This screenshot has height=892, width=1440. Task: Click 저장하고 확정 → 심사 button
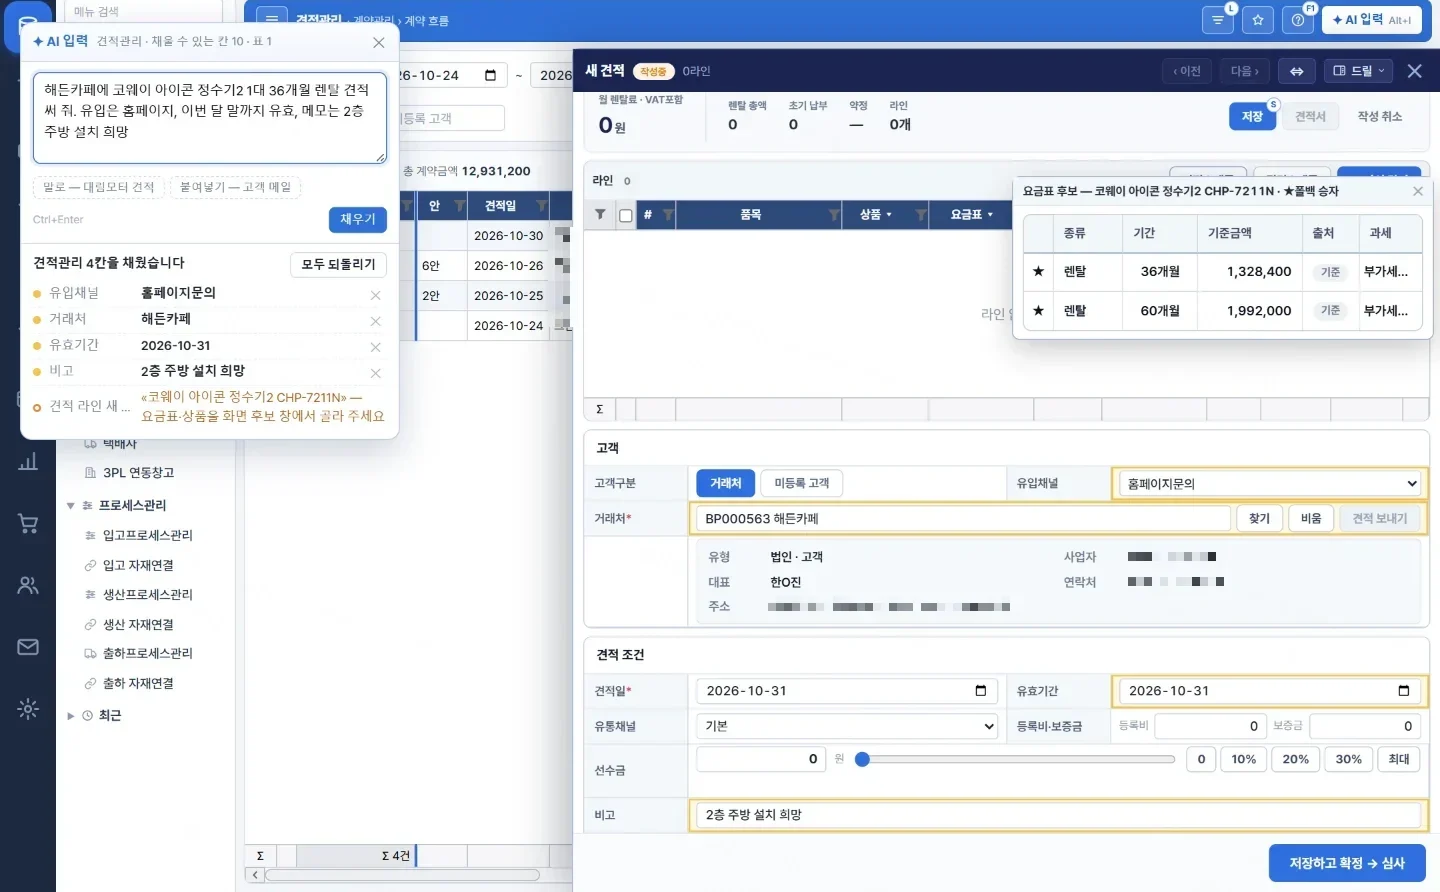(x=1347, y=863)
